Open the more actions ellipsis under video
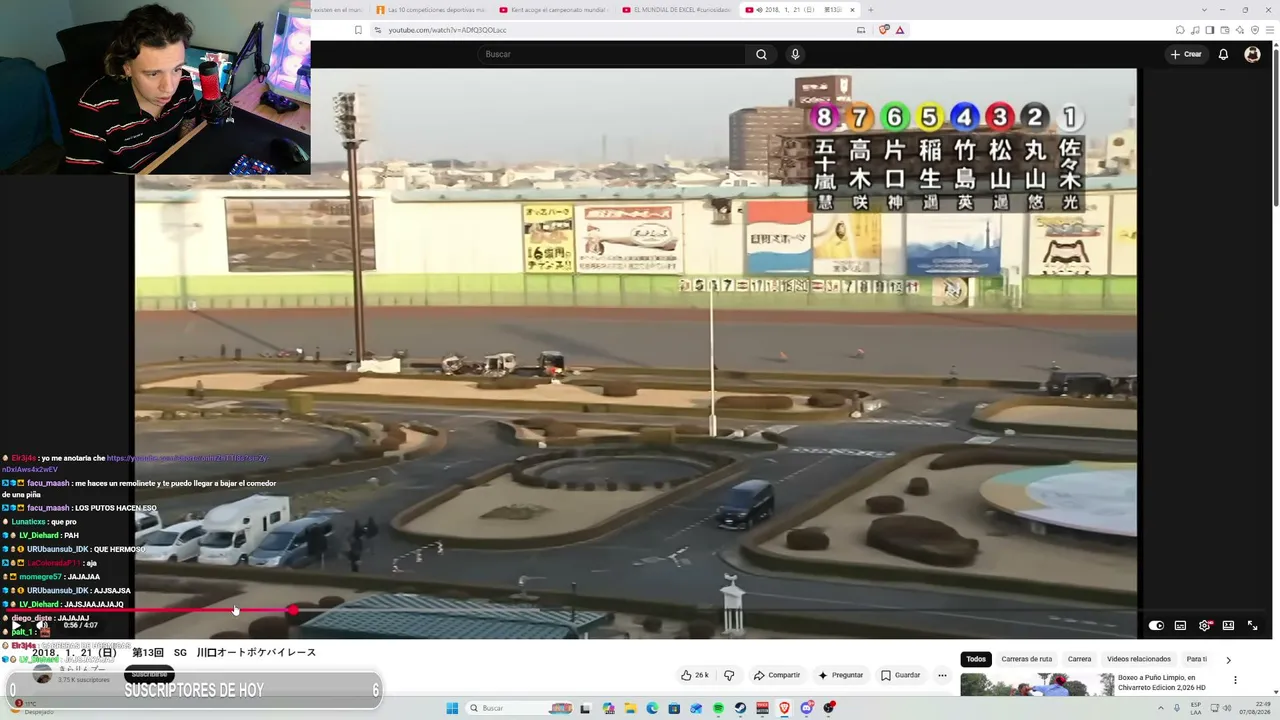 (x=942, y=675)
